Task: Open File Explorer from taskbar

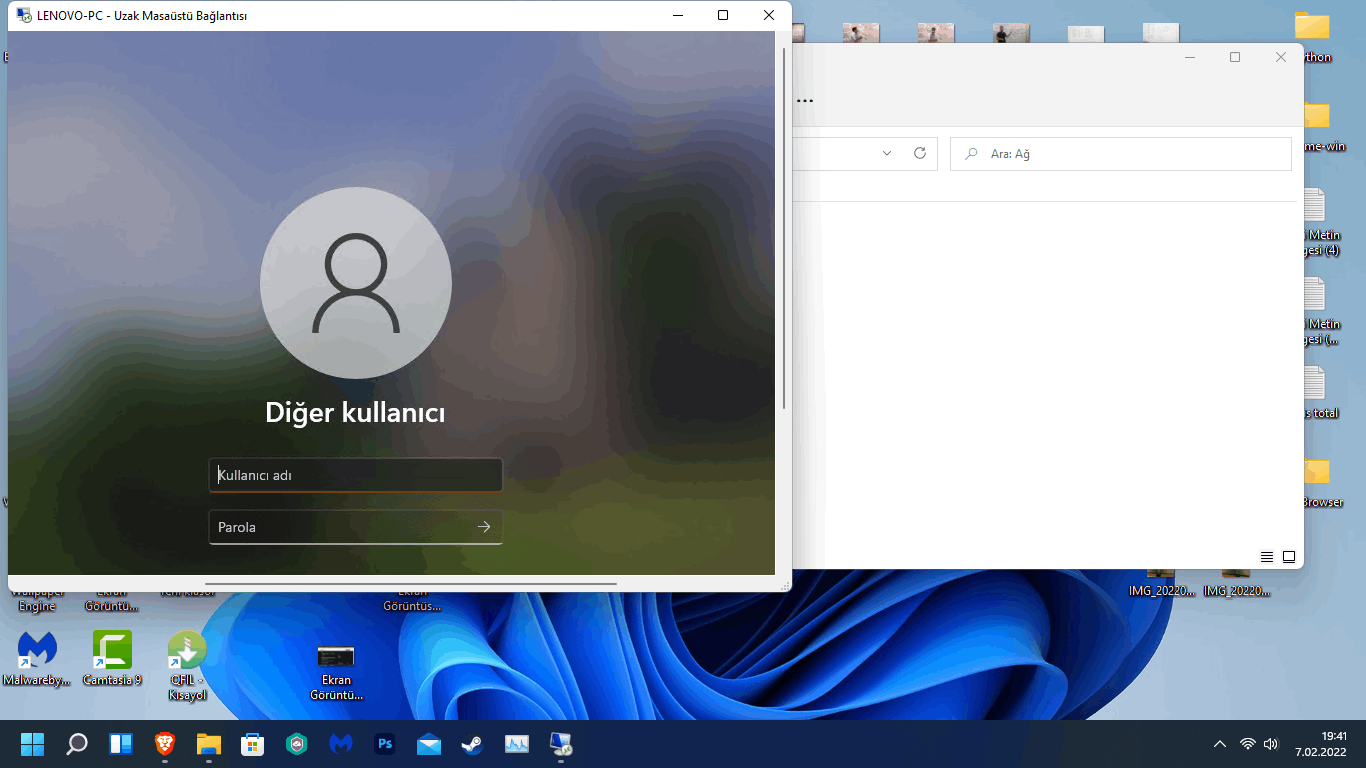Action: 208,744
